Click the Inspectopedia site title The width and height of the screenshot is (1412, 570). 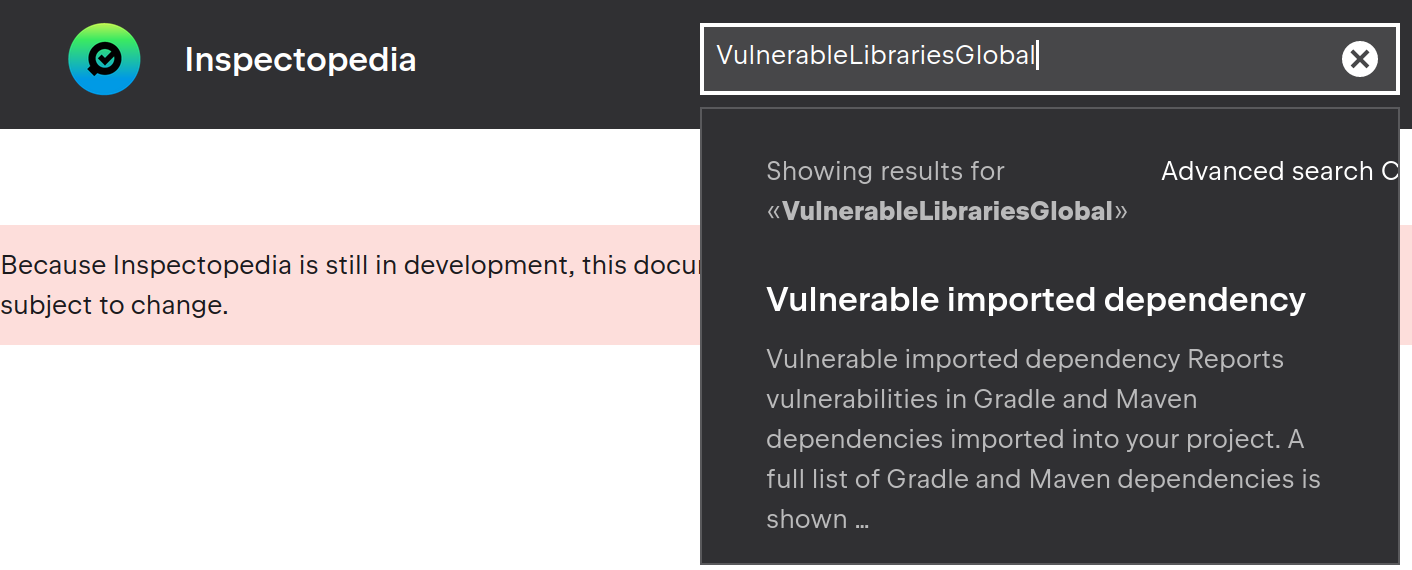coord(300,60)
